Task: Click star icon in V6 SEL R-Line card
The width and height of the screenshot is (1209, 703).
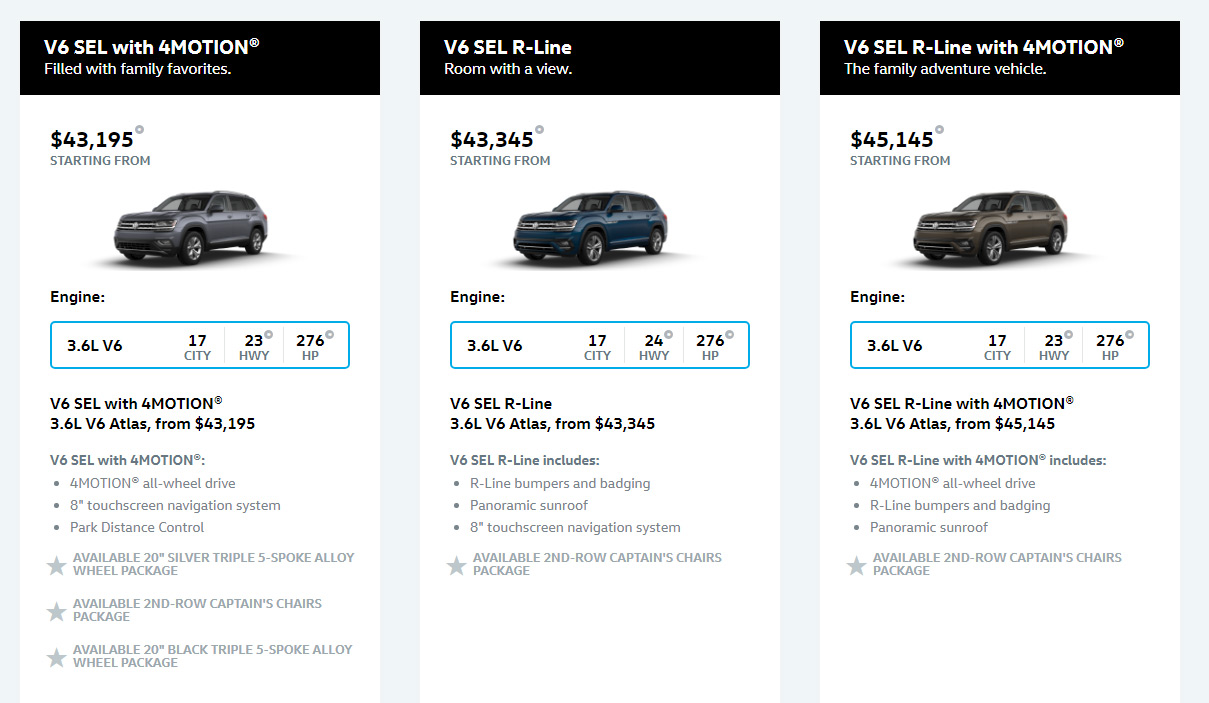Action: [457, 566]
